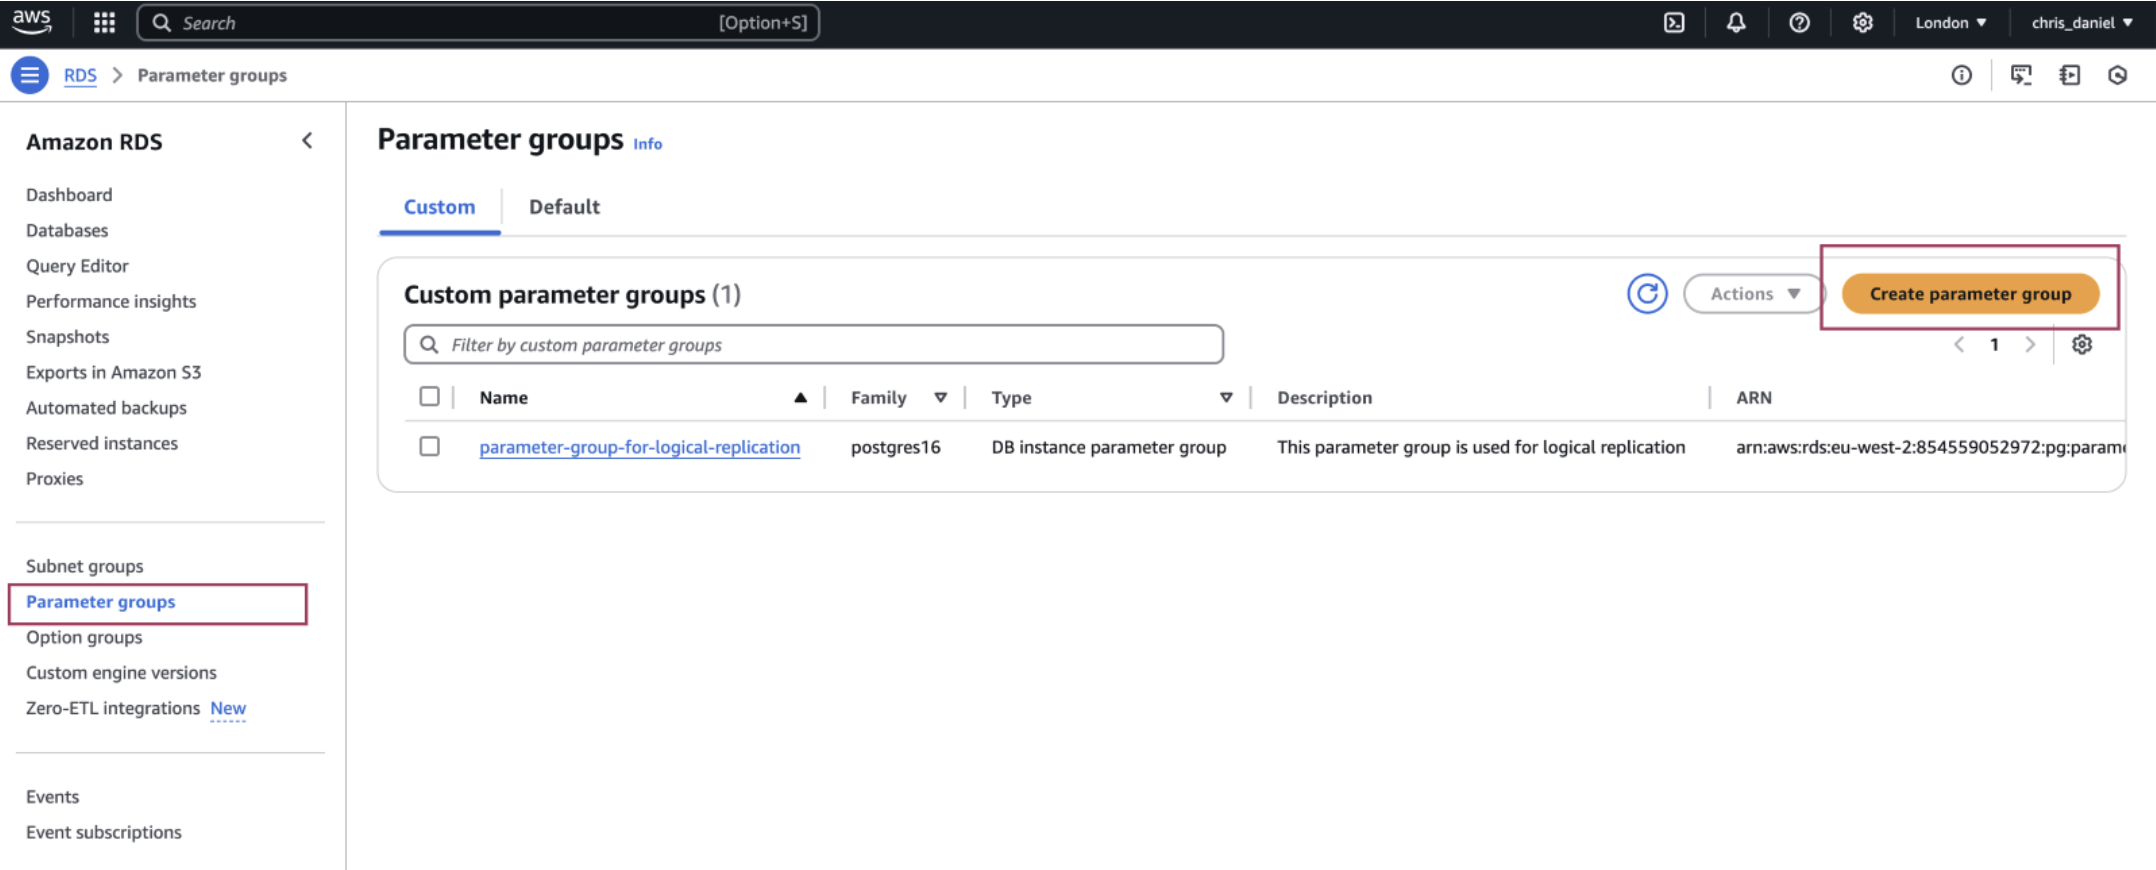Open the info panel circle icon
2156x870 pixels.
(x=1961, y=75)
